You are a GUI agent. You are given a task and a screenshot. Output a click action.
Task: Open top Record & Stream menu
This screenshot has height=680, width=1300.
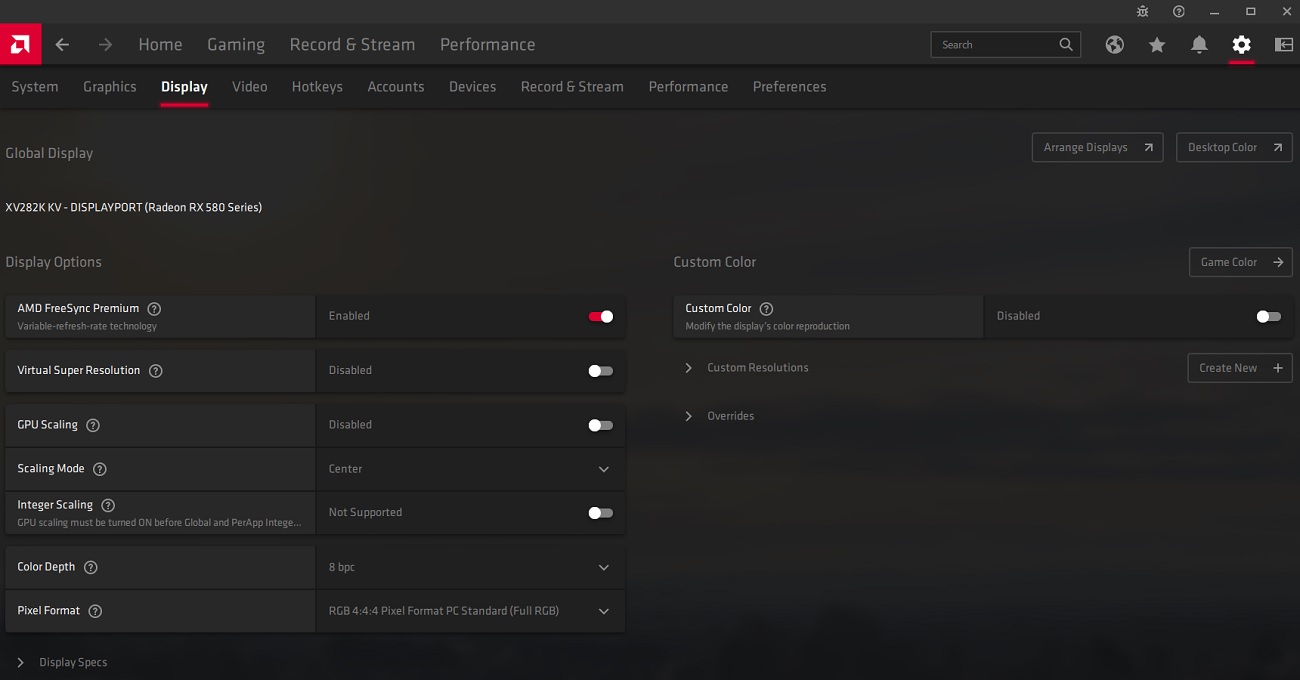click(352, 44)
